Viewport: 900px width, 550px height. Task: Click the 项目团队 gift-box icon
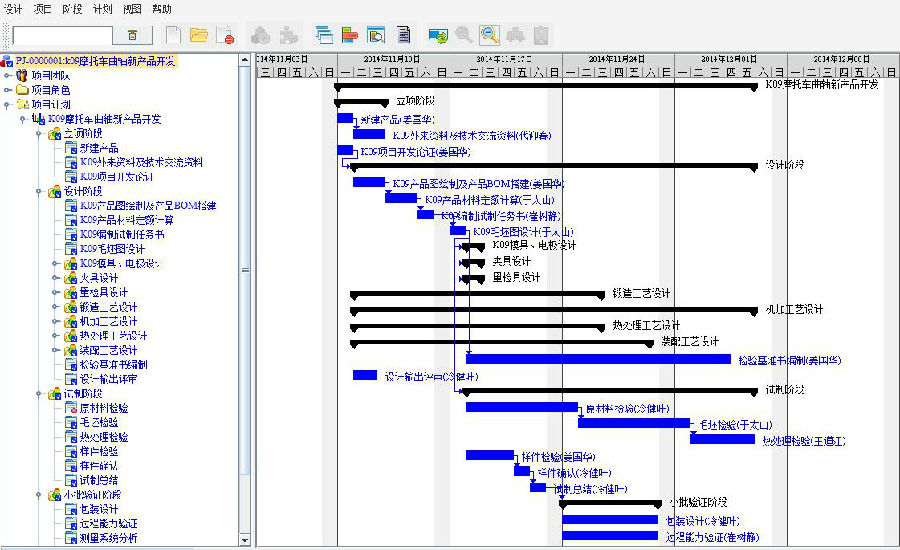pos(22,75)
